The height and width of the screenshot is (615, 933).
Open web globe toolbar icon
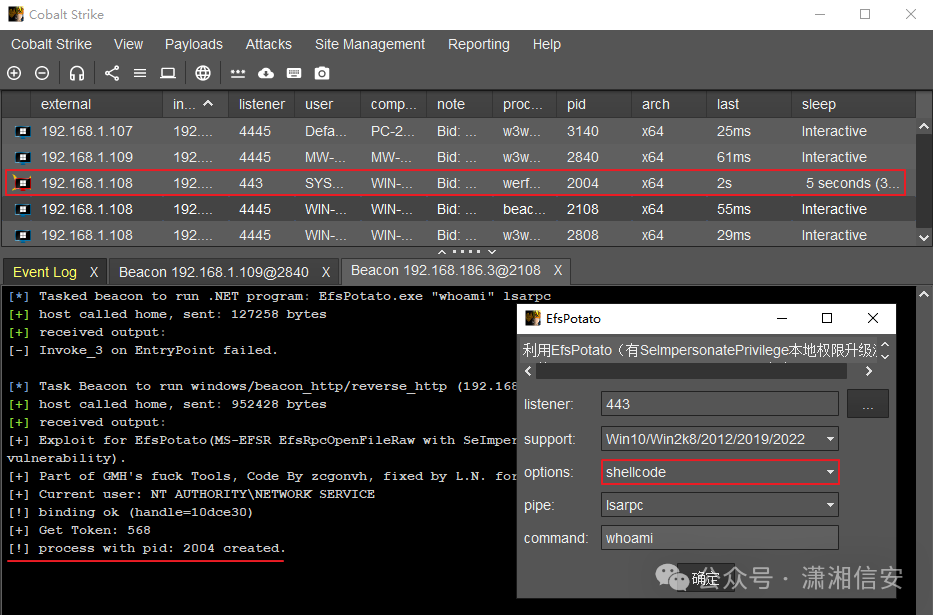pos(203,73)
